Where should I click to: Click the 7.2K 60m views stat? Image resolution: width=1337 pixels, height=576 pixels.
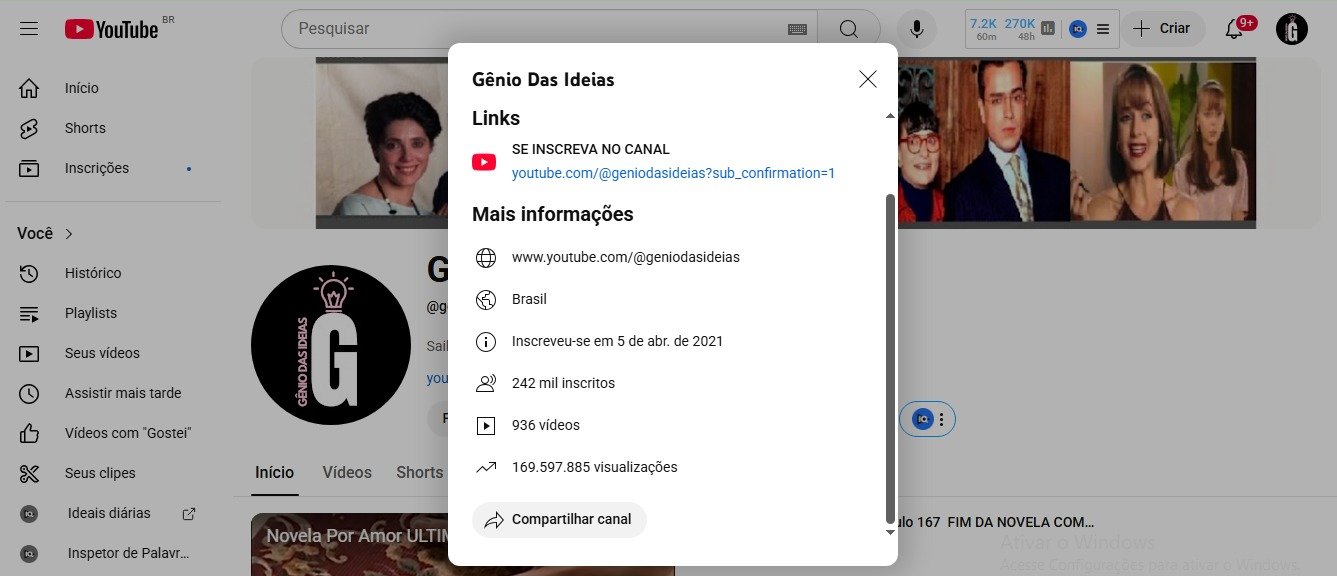pyautogui.click(x=984, y=28)
